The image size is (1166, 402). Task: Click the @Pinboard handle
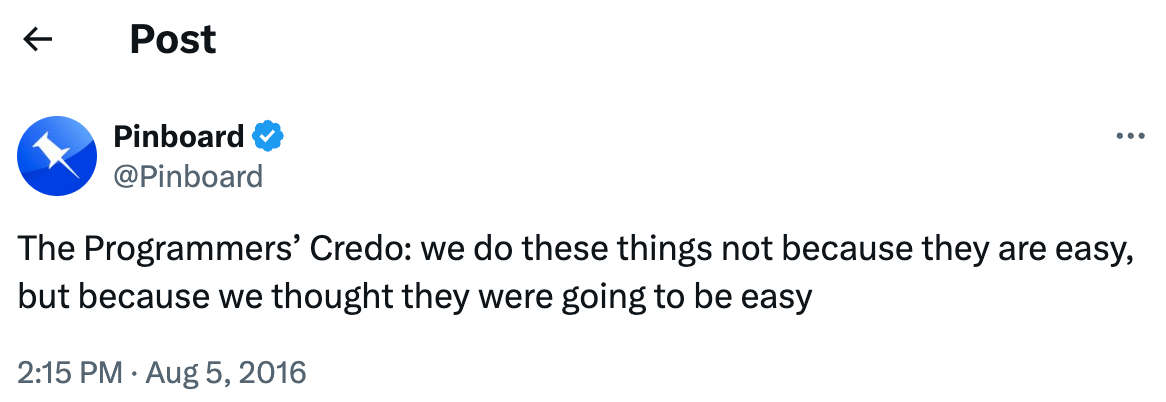point(188,176)
